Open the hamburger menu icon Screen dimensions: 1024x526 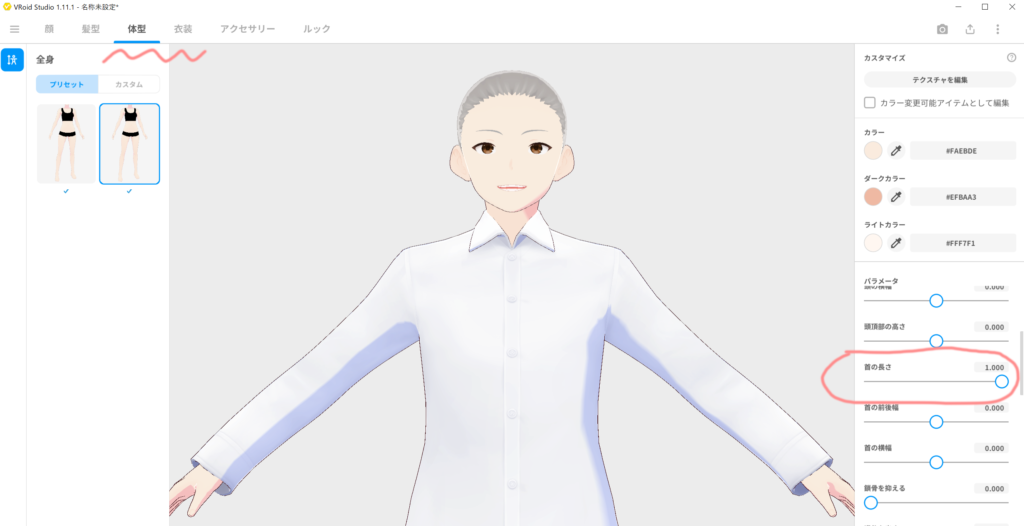click(14, 29)
